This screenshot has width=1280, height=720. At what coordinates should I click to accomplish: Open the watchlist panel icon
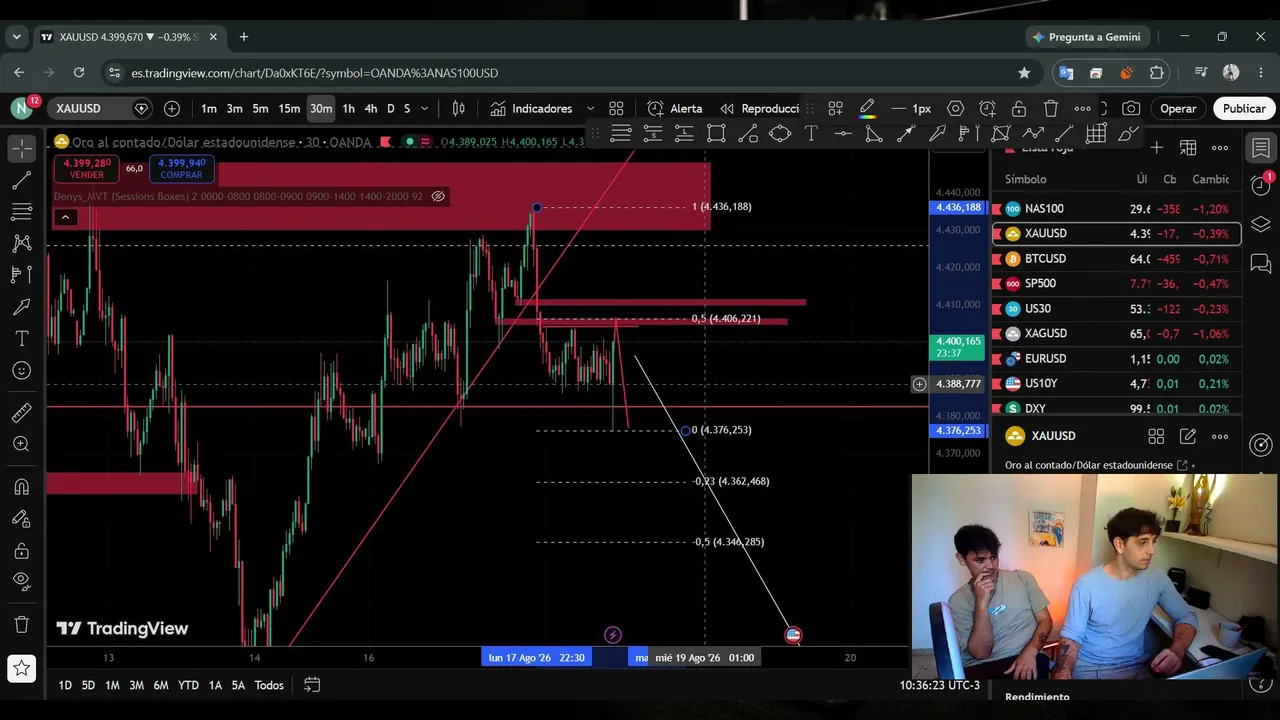pos(1261,148)
